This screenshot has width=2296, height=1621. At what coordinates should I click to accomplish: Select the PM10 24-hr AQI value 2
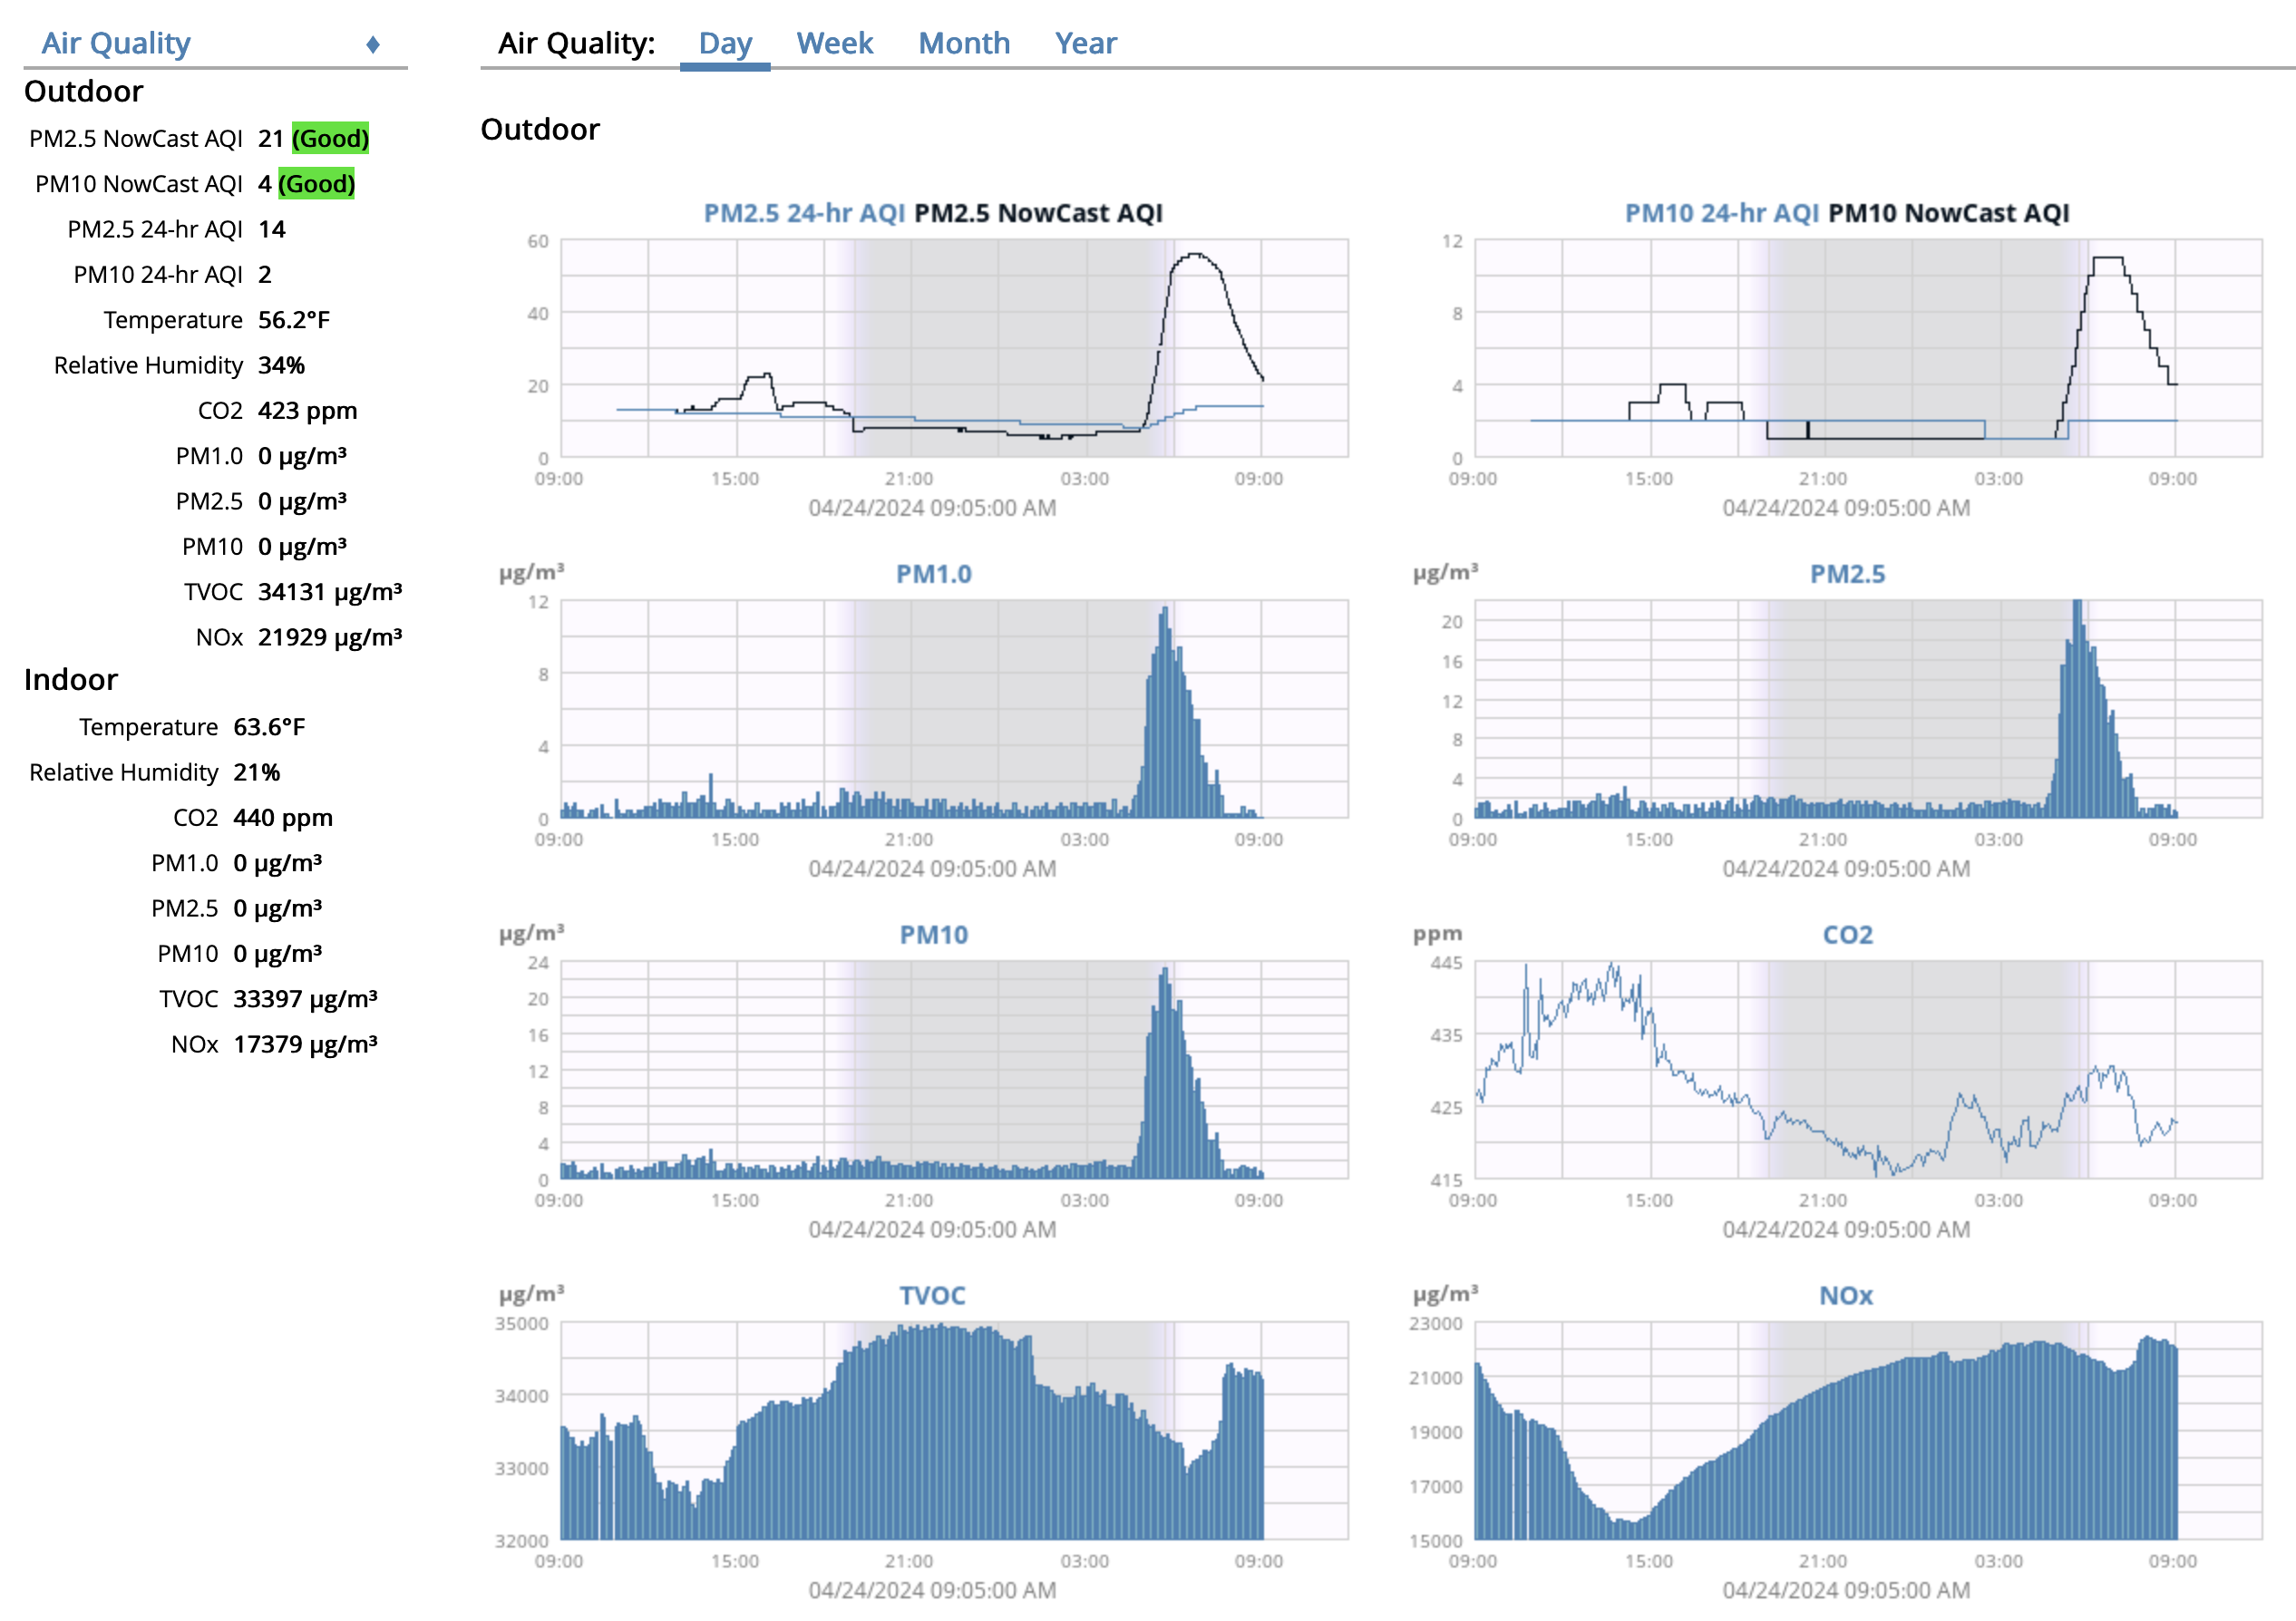pyautogui.click(x=265, y=275)
